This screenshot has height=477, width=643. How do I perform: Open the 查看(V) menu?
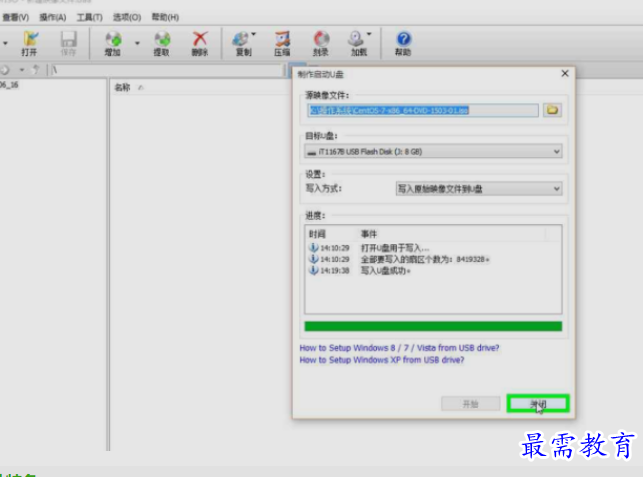pos(15,17)
